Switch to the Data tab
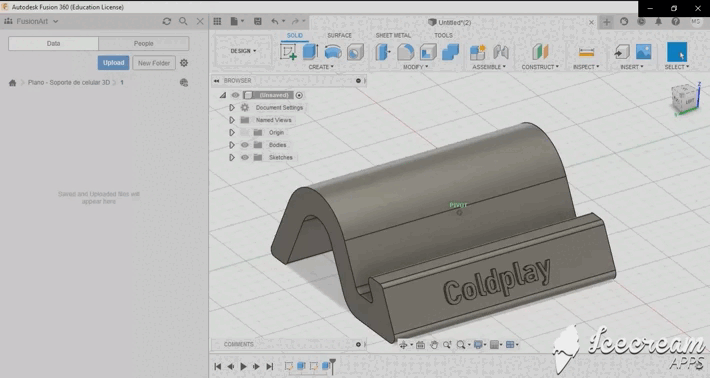Viewport: 710px width, 378px height. pos(53,43)
